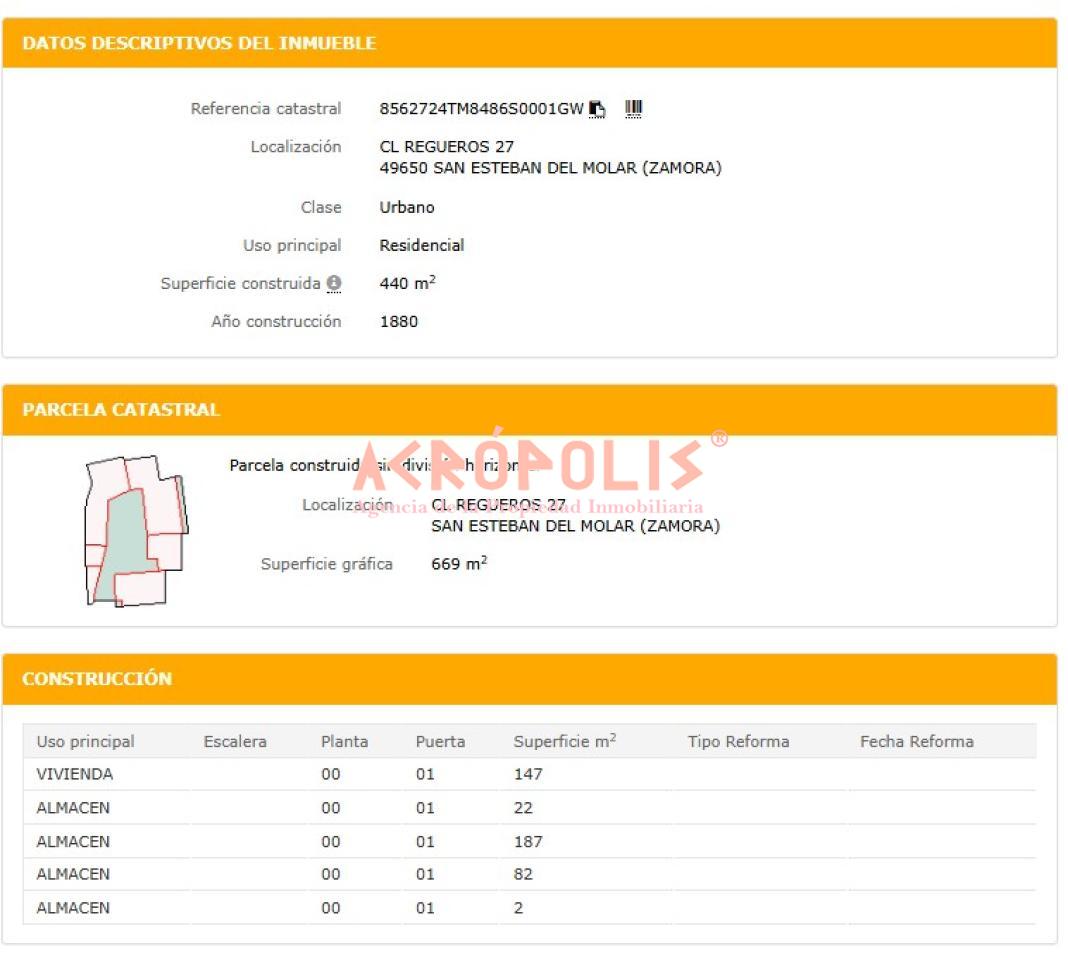The width and height of the screenshot is (1068, 960).
Task: Open the cadastral parcel map thumbnail
Action: [135, 530]
